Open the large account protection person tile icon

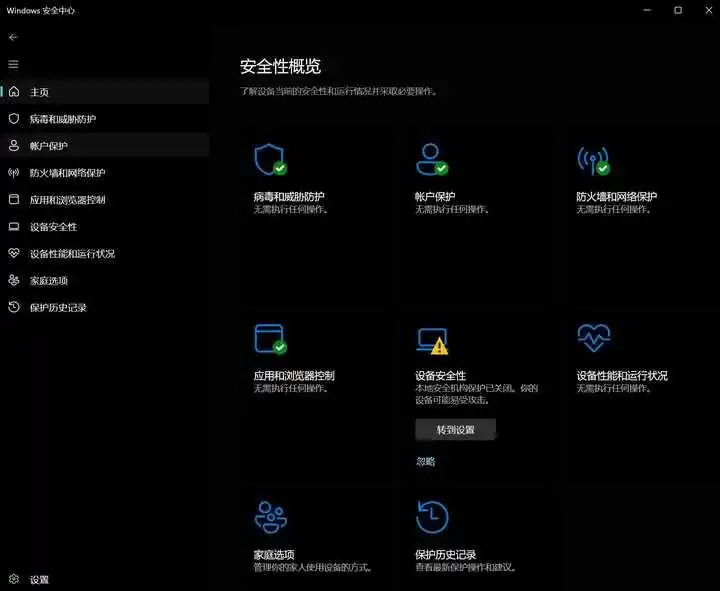(432, 159)
